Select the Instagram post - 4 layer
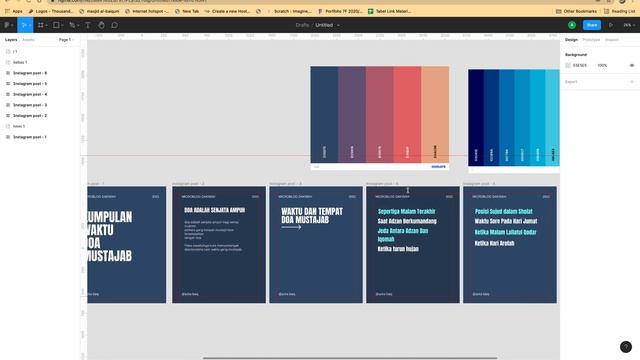This screenshot has width=640, height=360. (40, 94)
